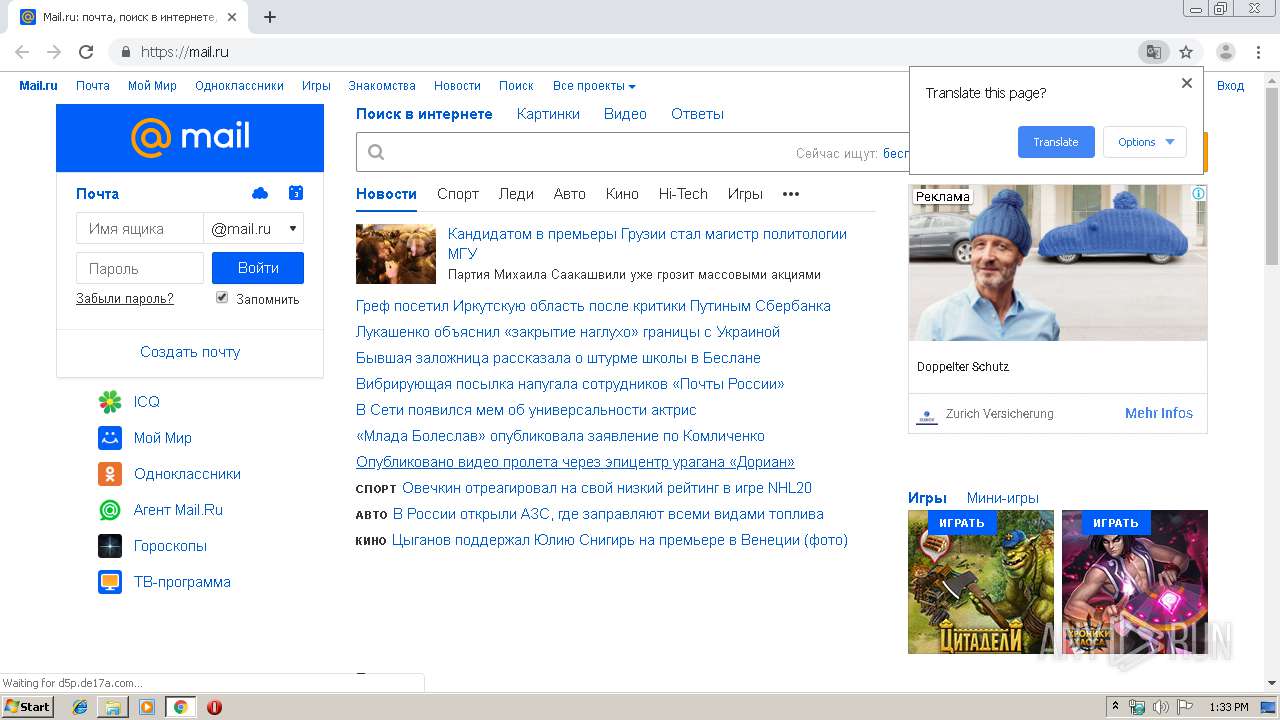The image size is (1280, 720).
Task: Click Создать почту link
Action: click(x=190, y=352)
